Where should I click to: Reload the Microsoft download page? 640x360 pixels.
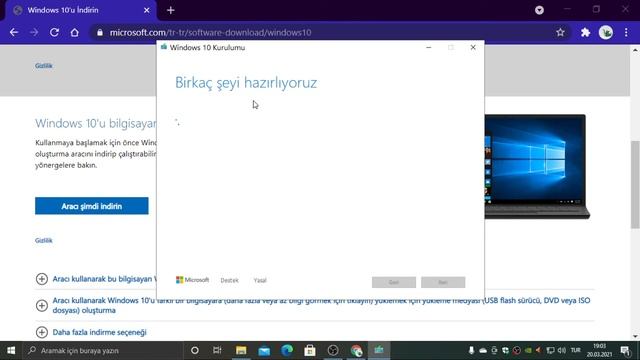(54, 33)
